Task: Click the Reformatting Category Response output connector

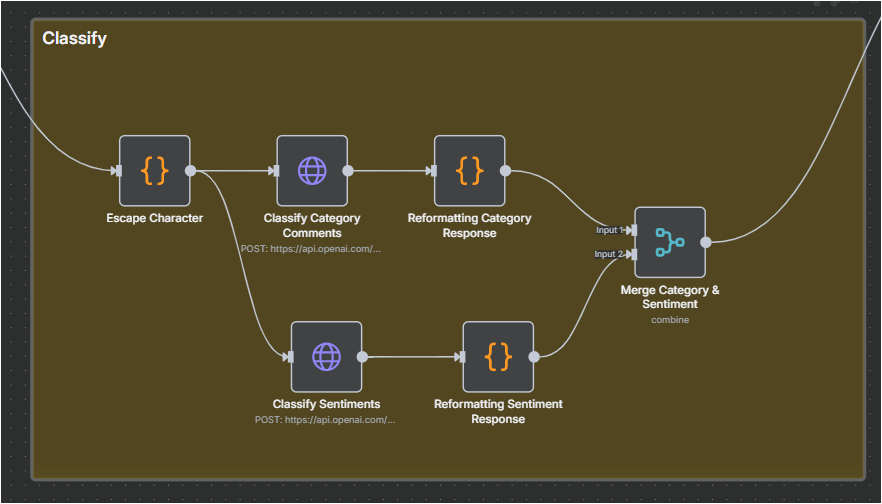Action: pos(506,170)
